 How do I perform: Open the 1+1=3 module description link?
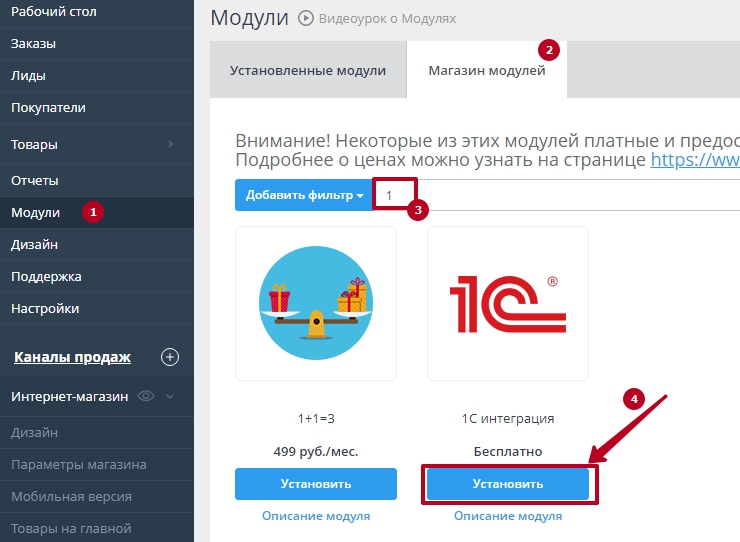[x=316, y=516]
